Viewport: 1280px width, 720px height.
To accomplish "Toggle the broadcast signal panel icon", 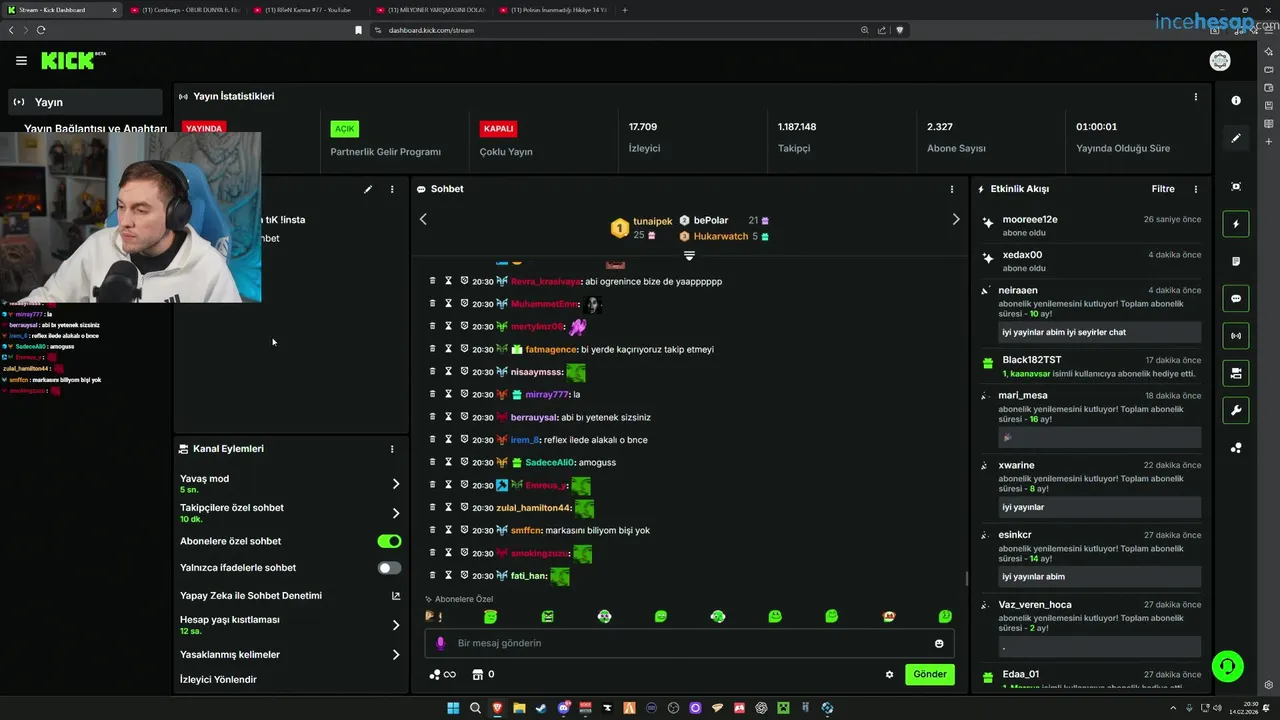I will 1236,335.
